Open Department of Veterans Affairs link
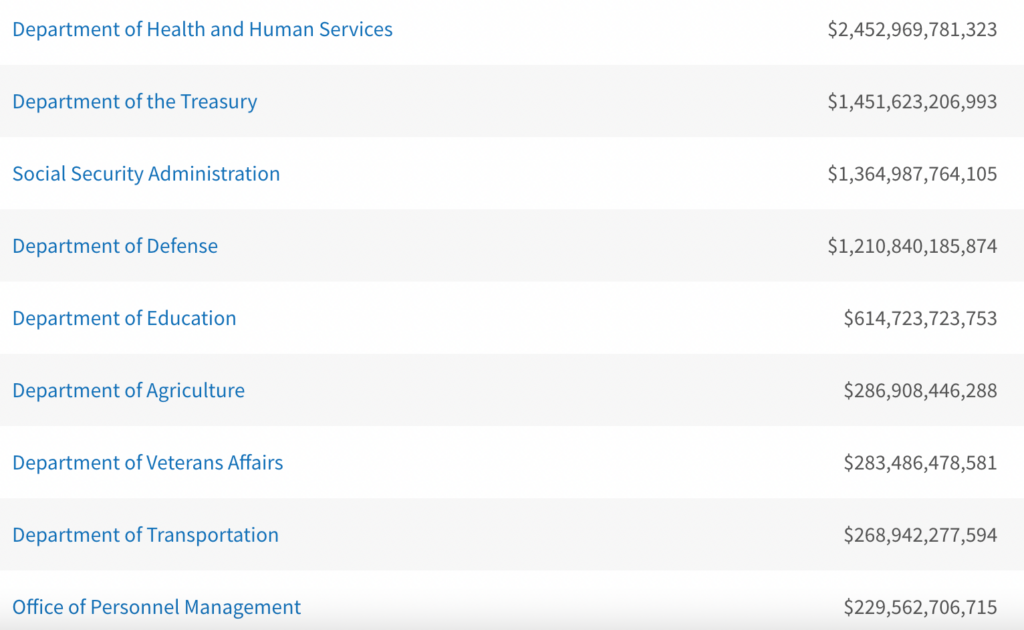The width and height of the screenshot is (1024, 630). 147,463
